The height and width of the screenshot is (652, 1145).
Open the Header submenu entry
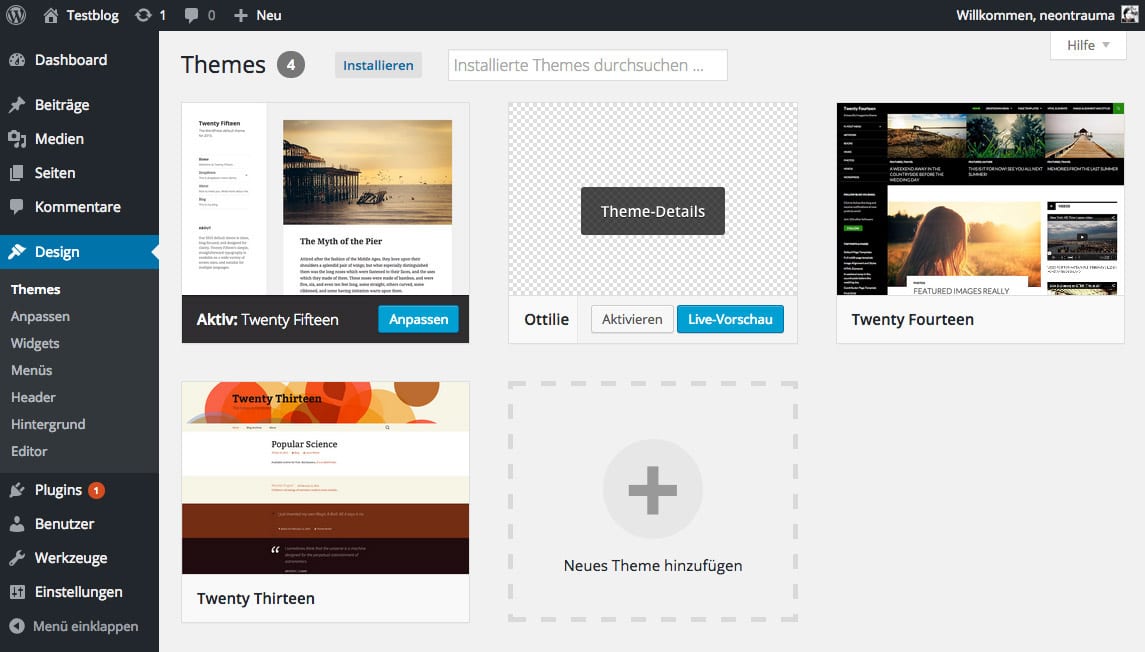pos(33,397)
